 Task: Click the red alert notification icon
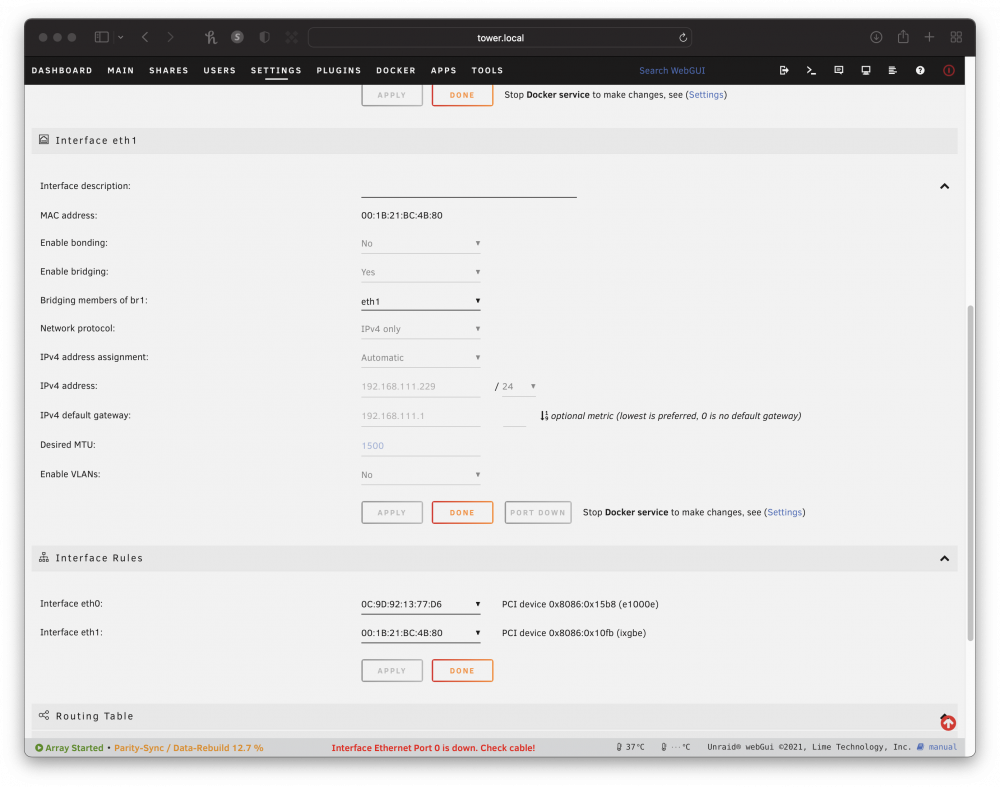948,70
